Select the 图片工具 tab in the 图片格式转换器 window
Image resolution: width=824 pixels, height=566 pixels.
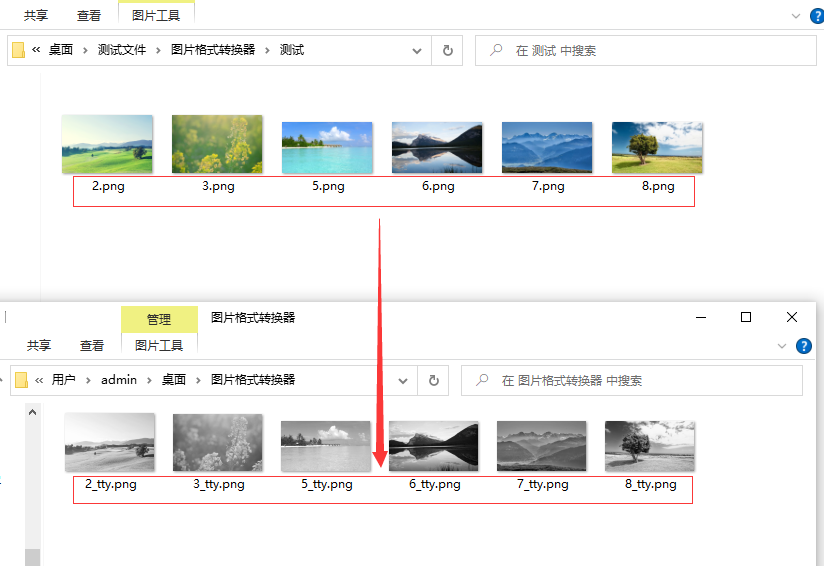[159, 345]
